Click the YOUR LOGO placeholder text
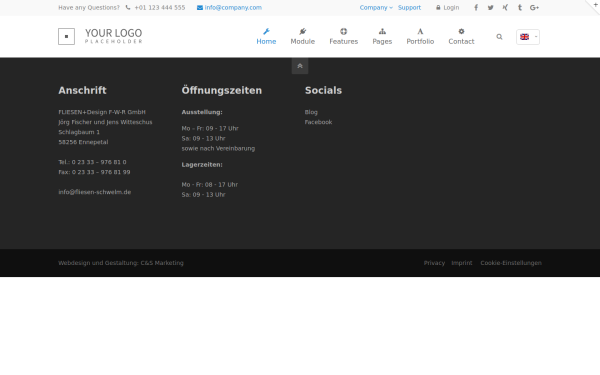The width and height of the screenshot is (600, 375). [x=113, y=36]
